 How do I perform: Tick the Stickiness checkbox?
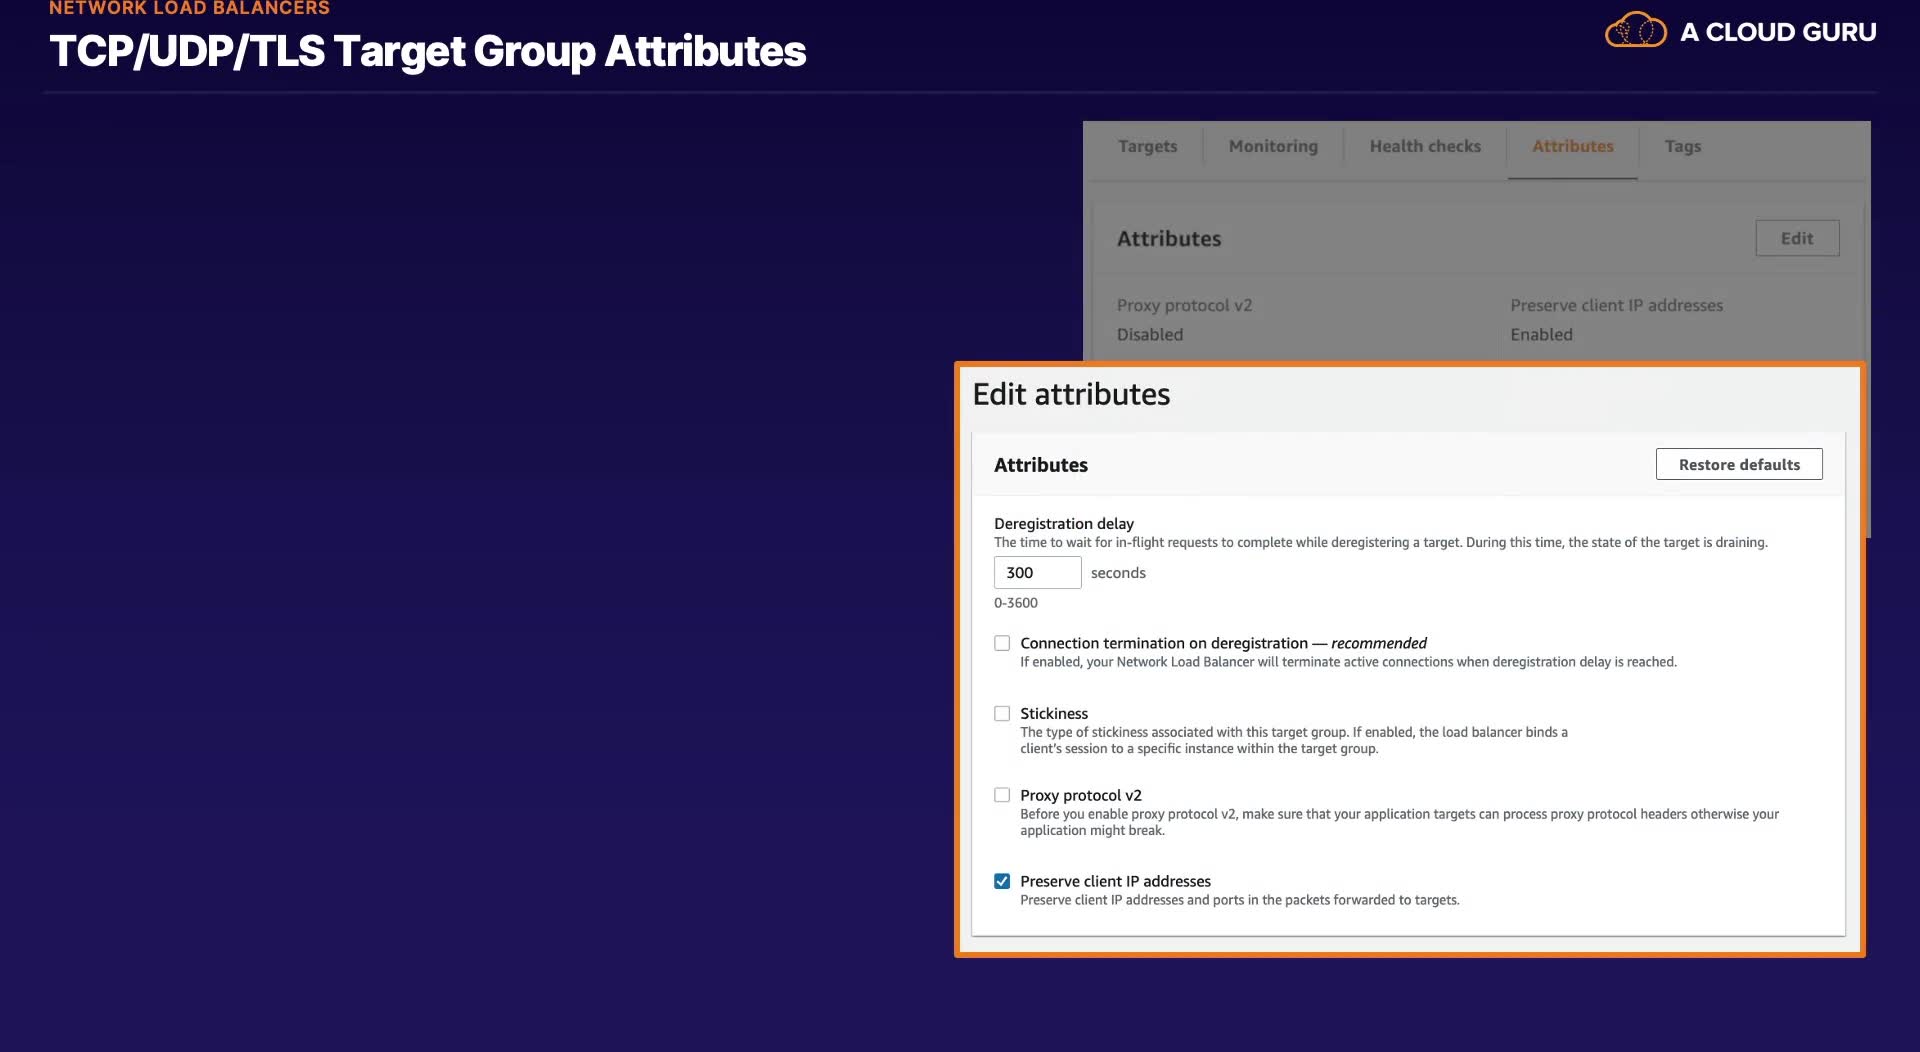pyautogui.click(x=1002, y=713)
